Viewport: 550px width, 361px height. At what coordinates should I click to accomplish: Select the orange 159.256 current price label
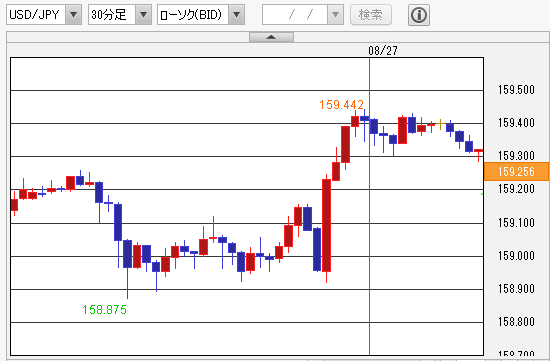(516, 172)
